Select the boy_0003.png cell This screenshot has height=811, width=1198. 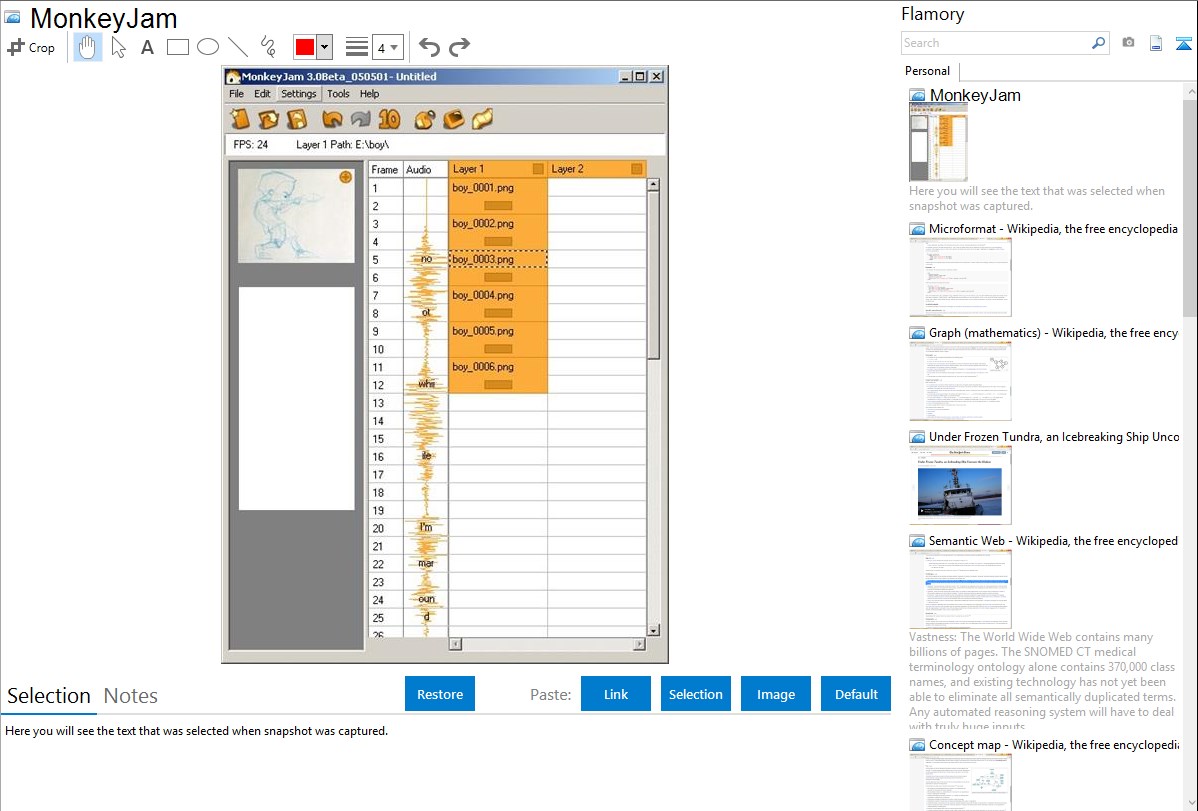coord(498,259)
